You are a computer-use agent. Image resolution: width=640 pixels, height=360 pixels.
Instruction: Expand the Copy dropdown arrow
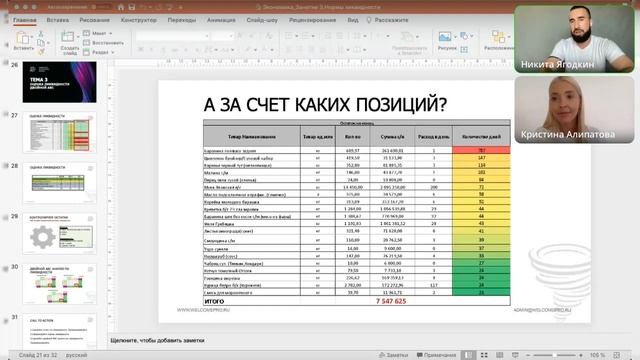coord(48,42)
